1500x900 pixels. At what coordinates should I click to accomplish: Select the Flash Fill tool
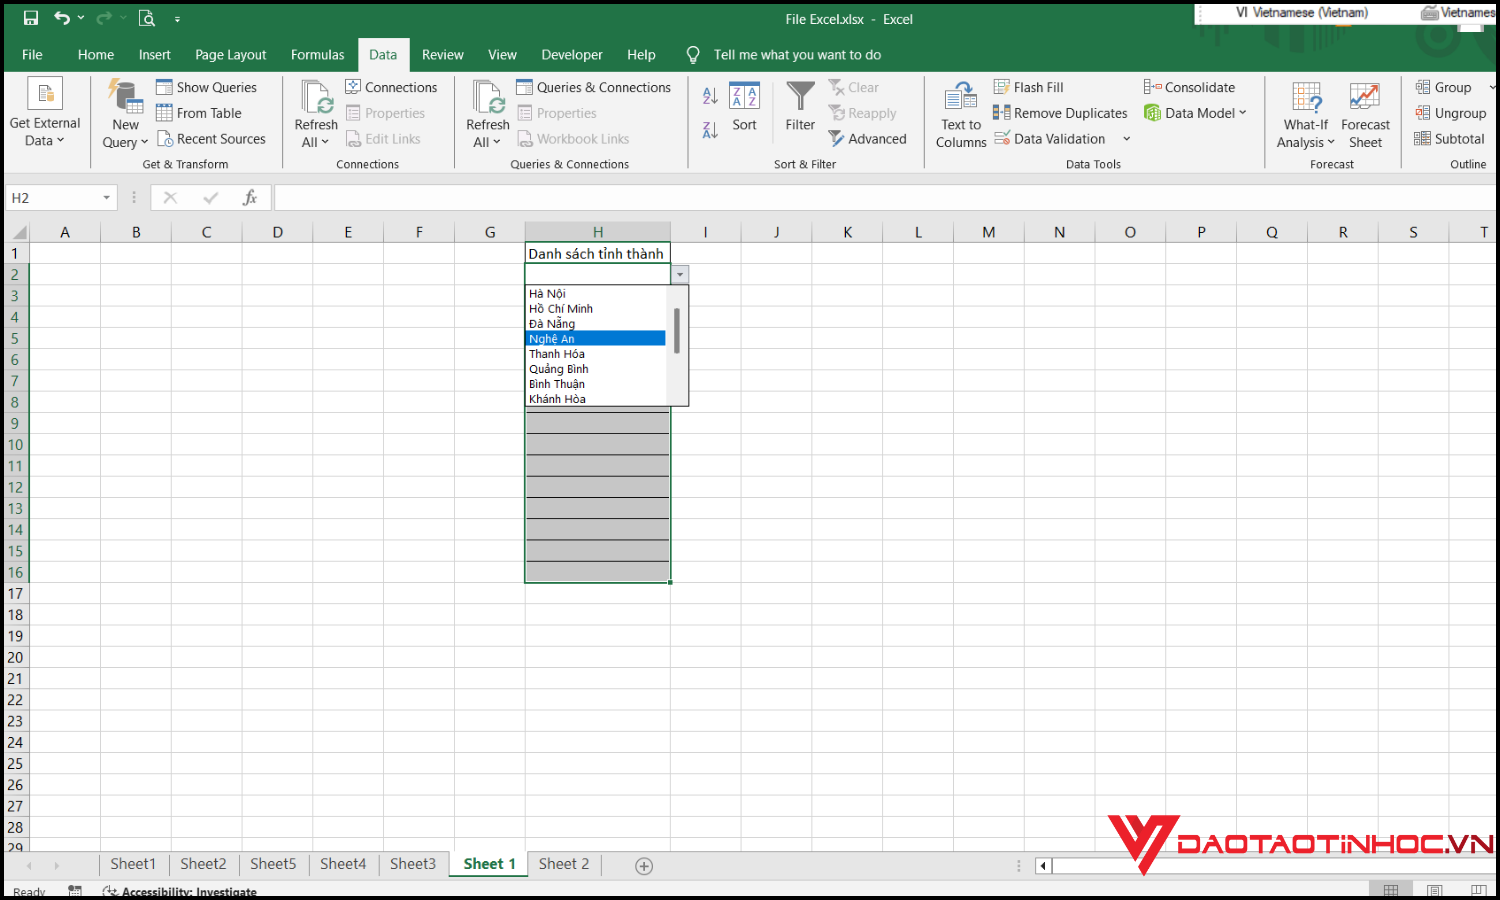coord(1028,87)
